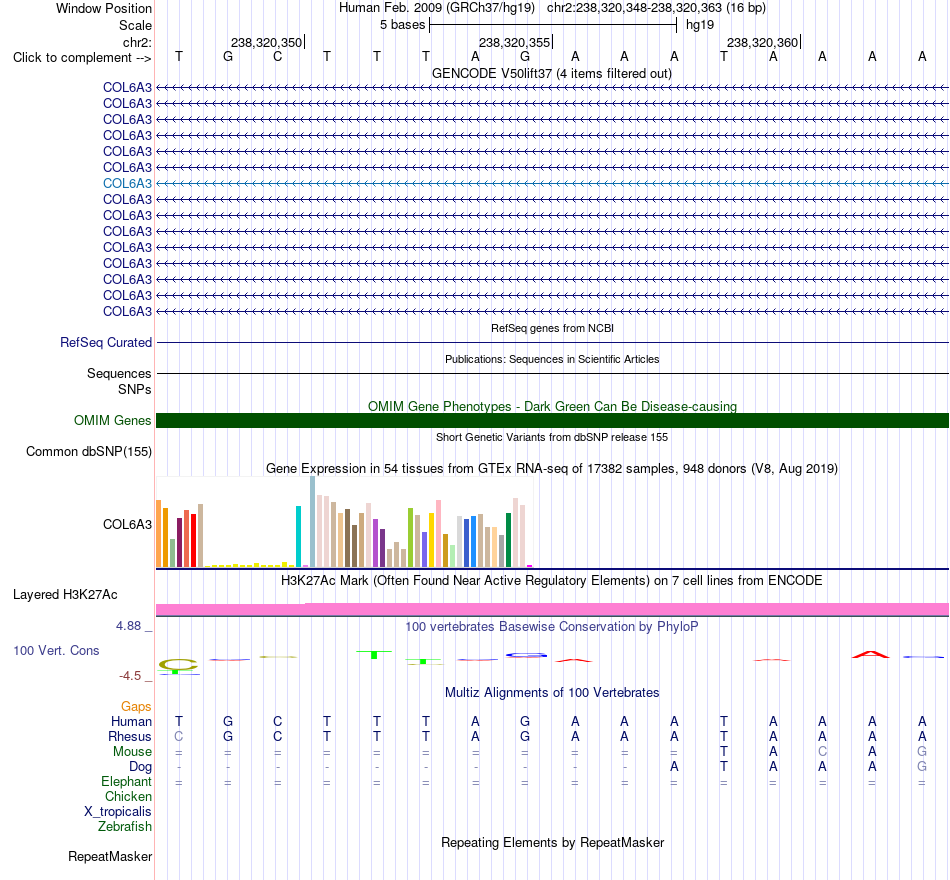
Task: Click the 'hg19' label next to scale bar
Action: (700, 25)
